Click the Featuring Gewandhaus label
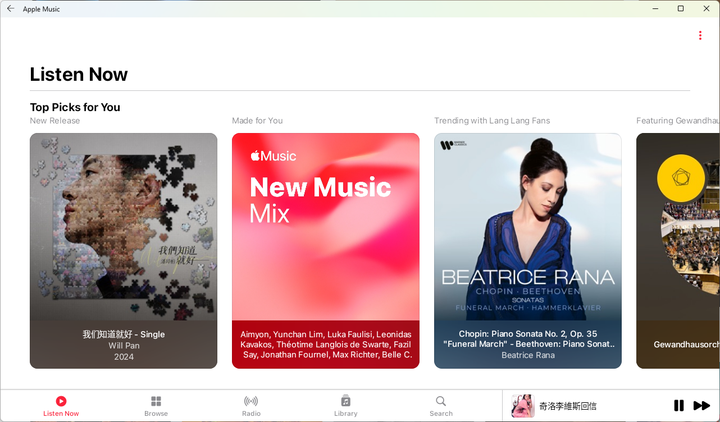Screen dimensions: 720x422 pyautogui.click(x=678, y=121)
